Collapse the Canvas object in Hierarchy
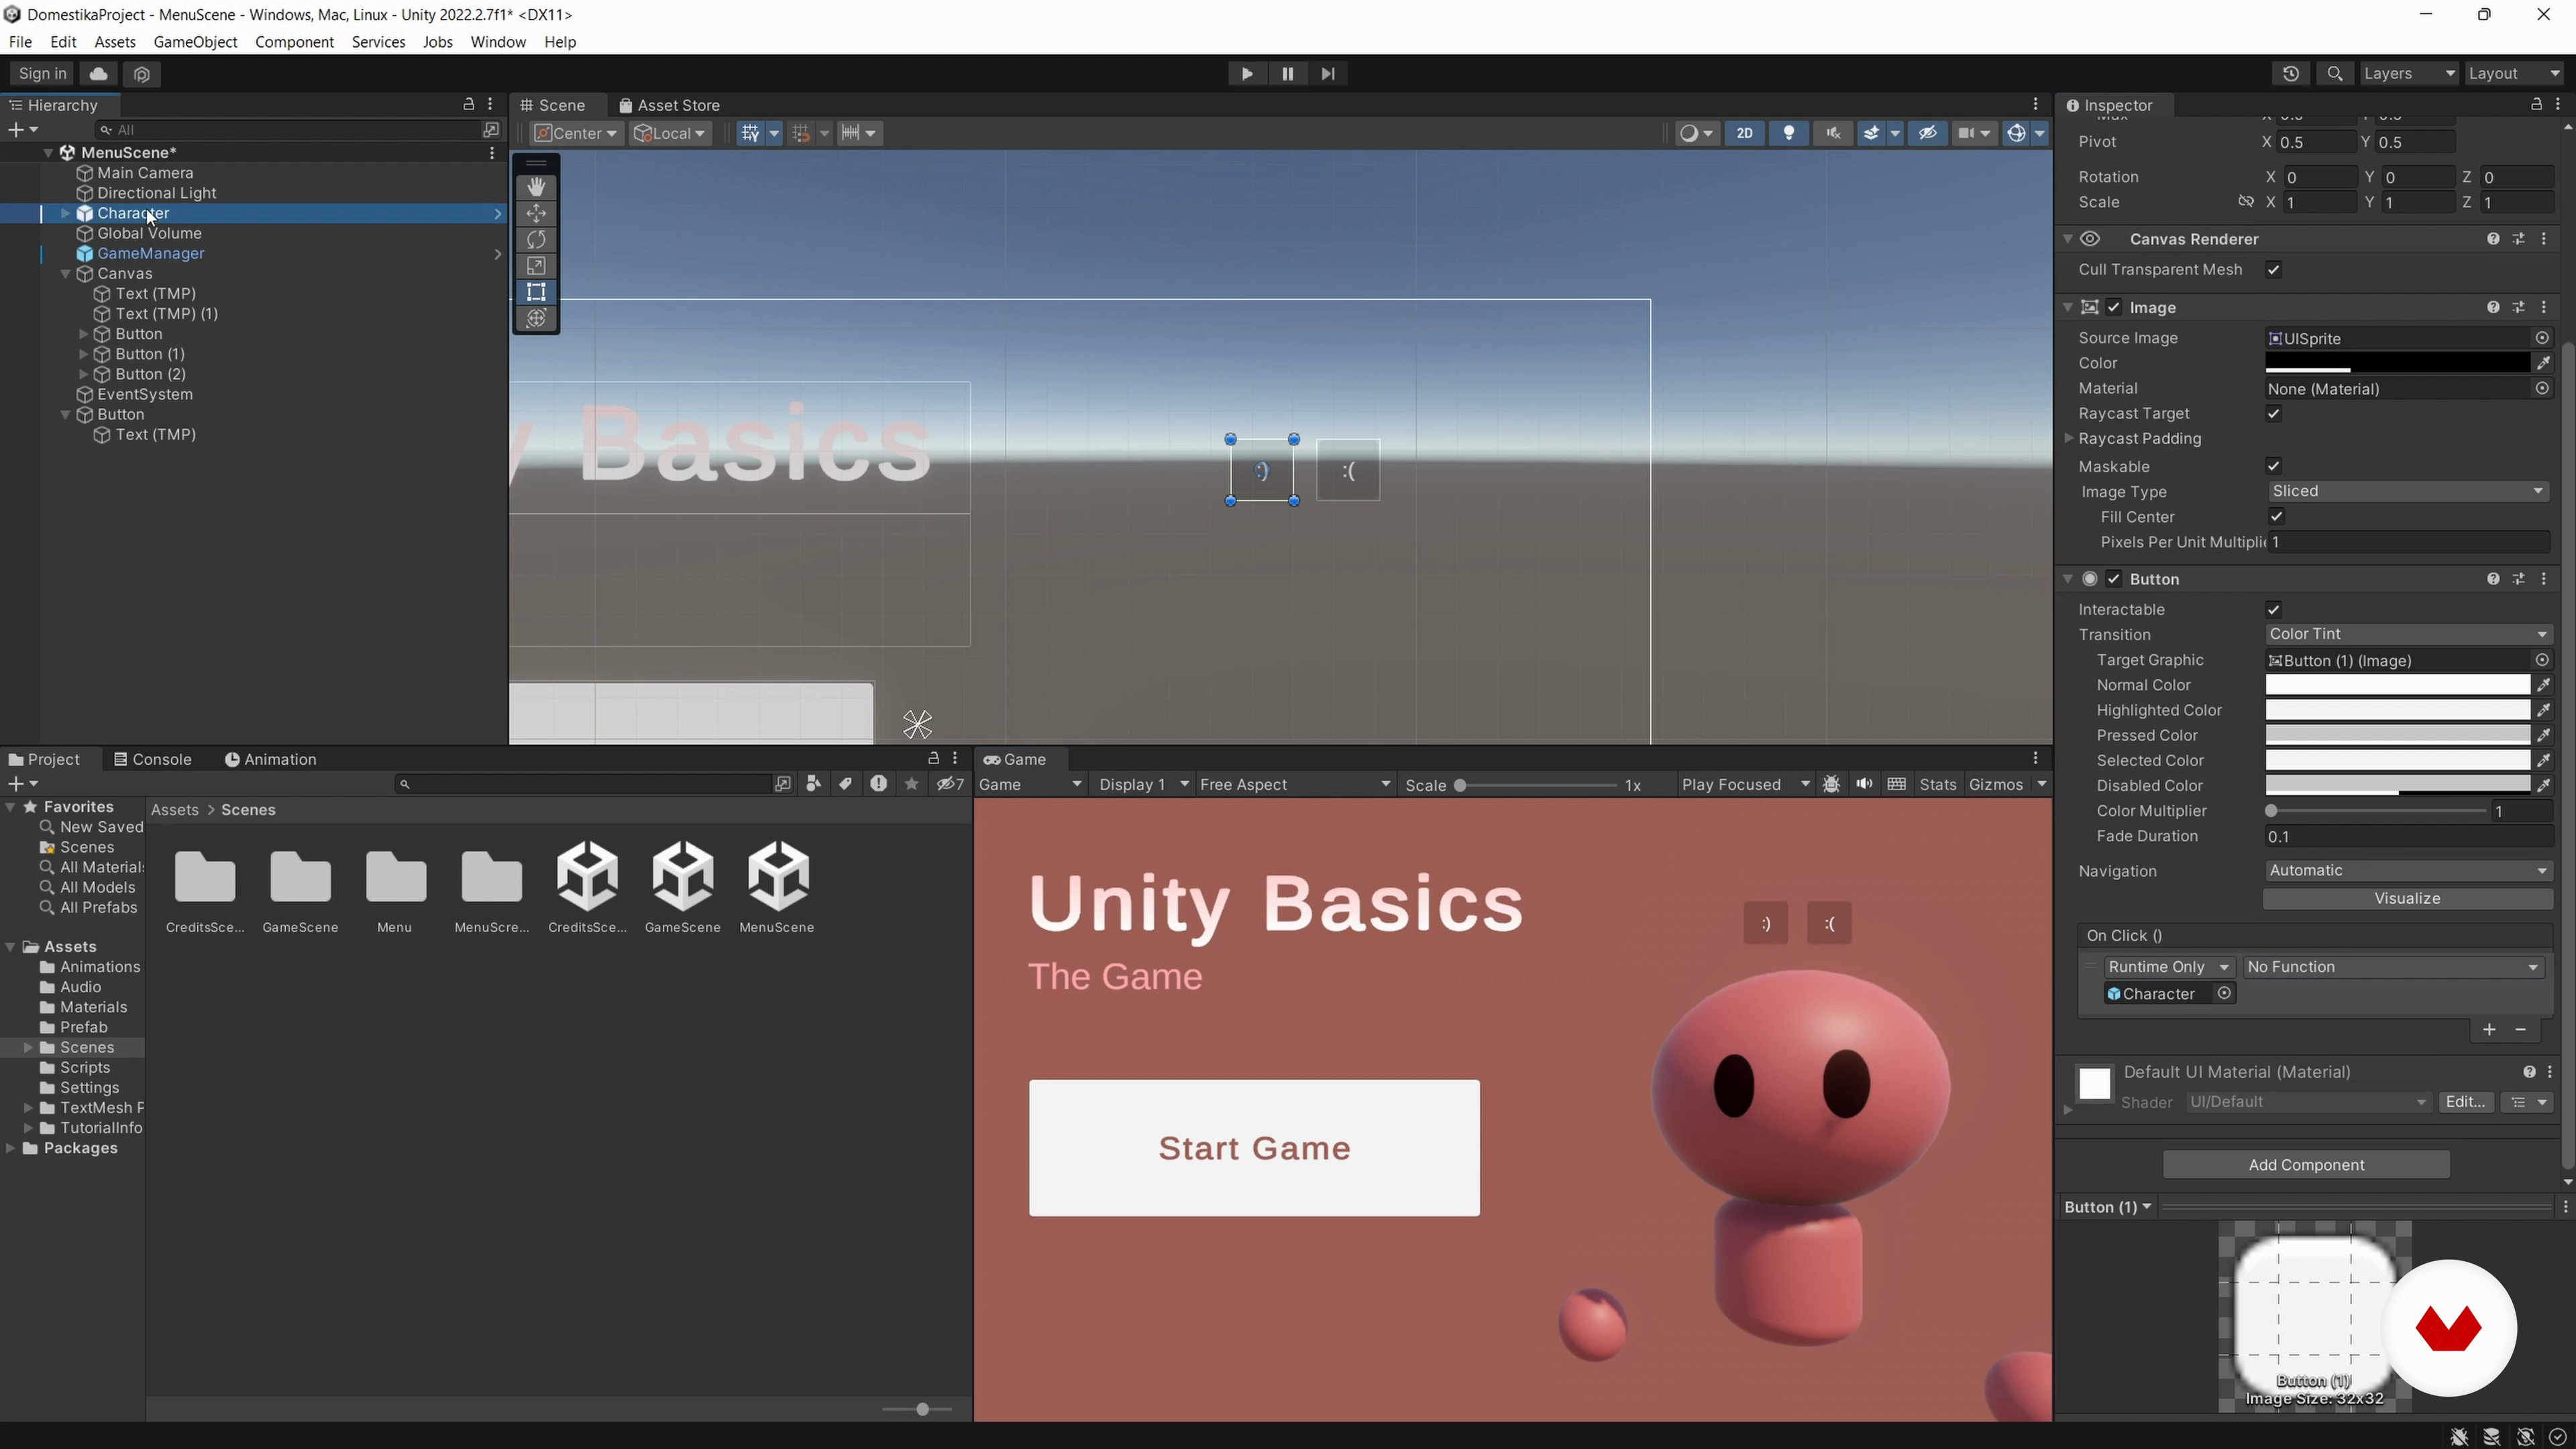 66,274
